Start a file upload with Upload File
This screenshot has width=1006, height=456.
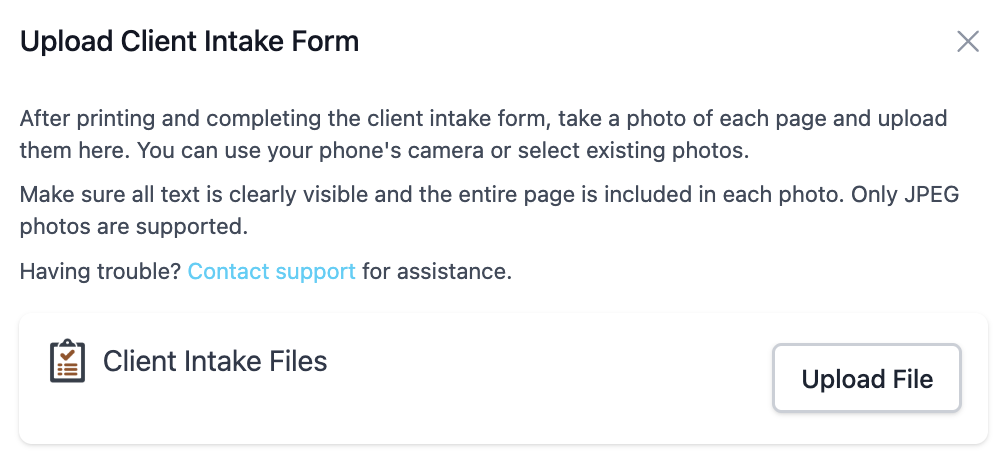(867, 378)
